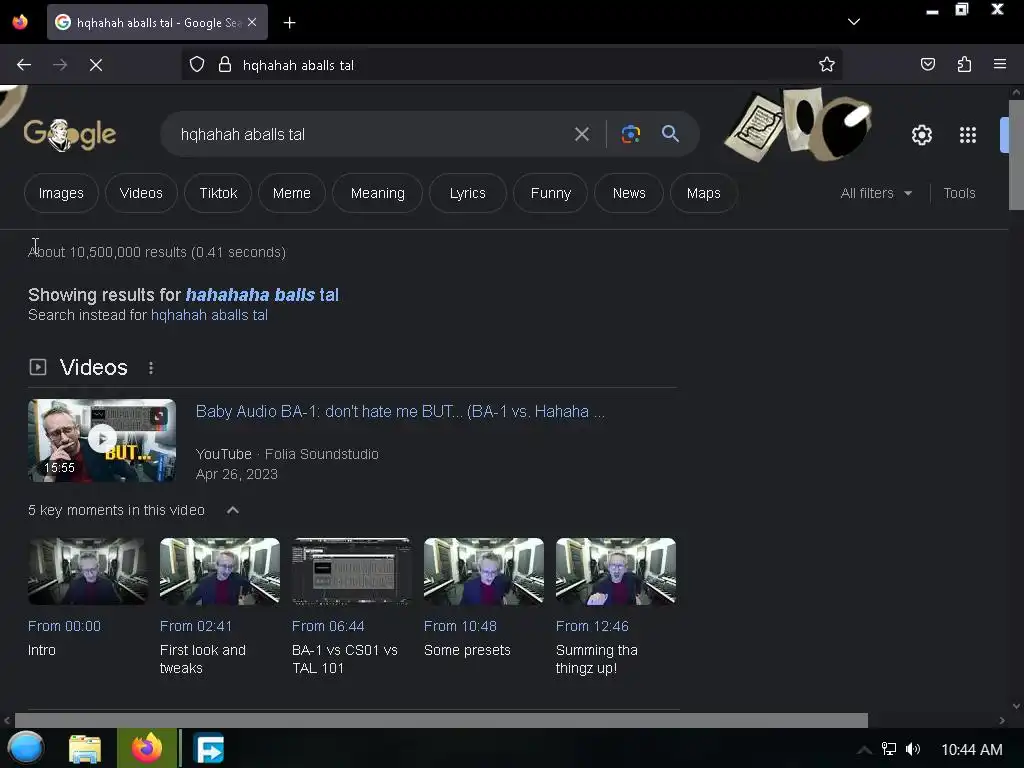Open the Intro key moment thumbnail
The height and width of the screenshot is (768, 1024).
[88, 571]
